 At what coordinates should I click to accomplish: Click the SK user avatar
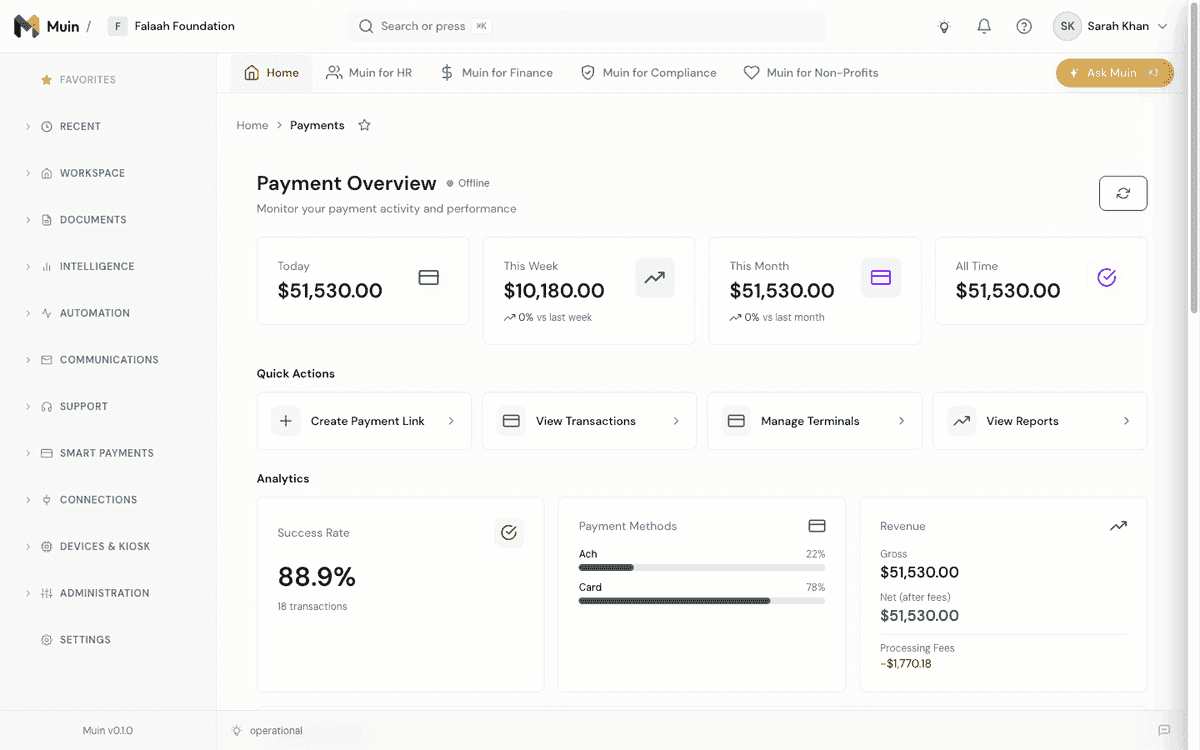(1067, 27)
